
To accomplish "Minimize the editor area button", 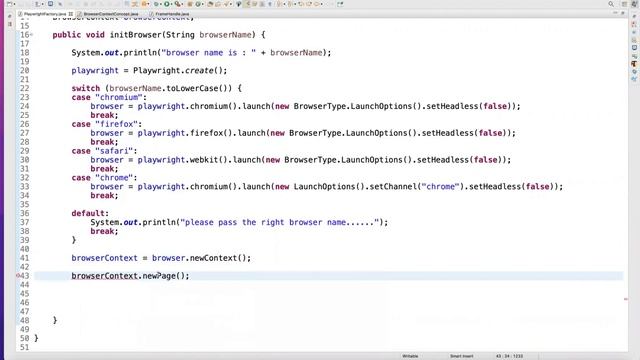I will coord(615,13).
